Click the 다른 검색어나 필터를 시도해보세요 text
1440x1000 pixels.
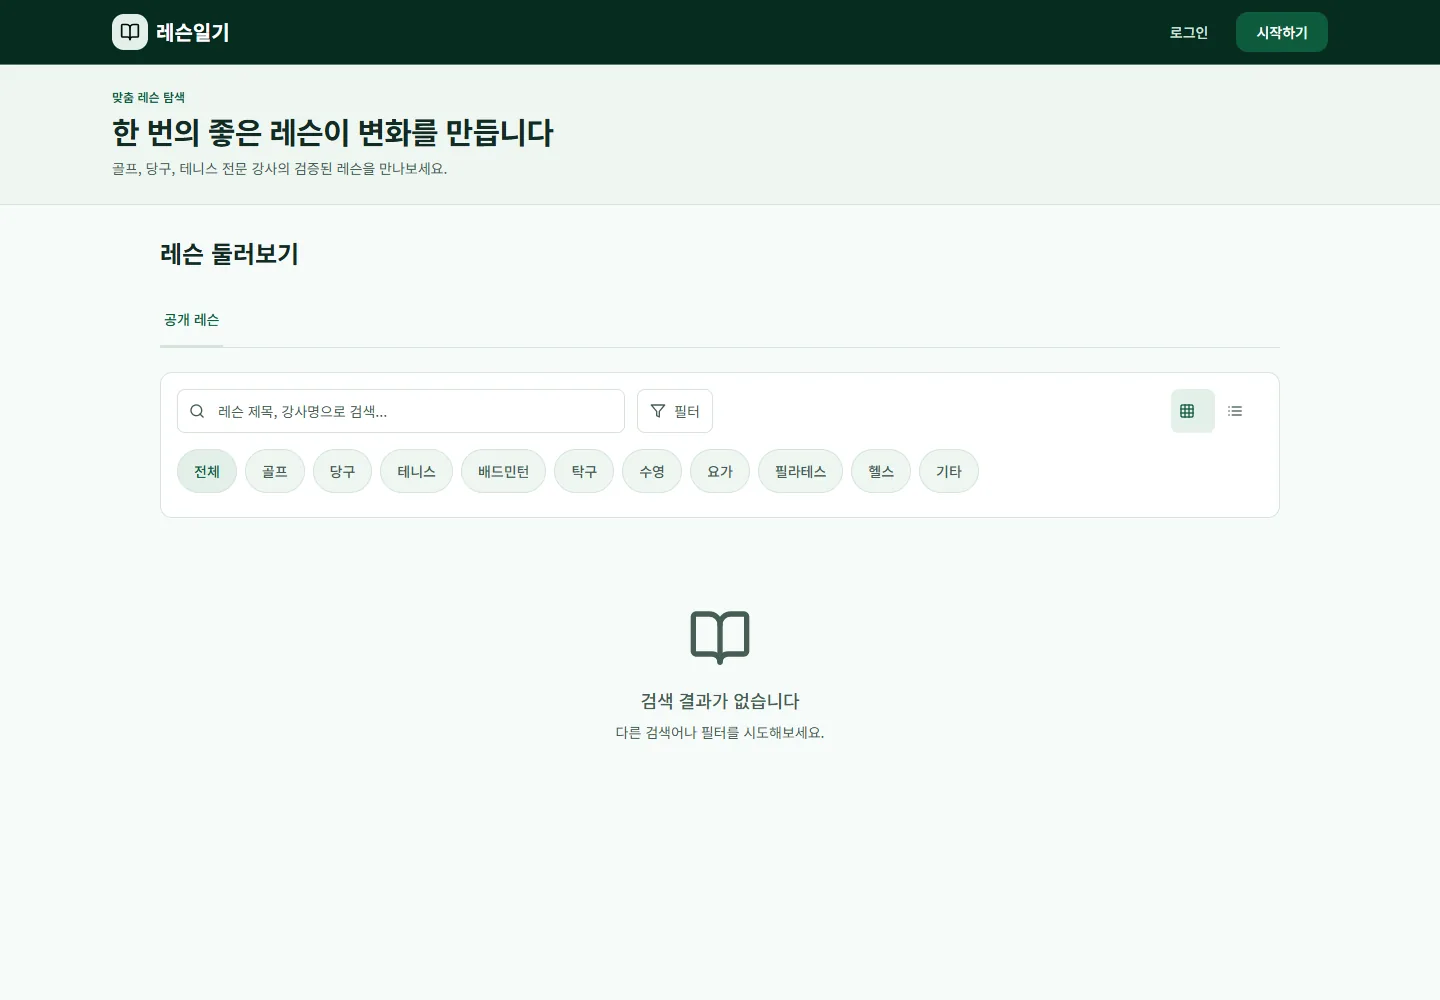[720, 732]
